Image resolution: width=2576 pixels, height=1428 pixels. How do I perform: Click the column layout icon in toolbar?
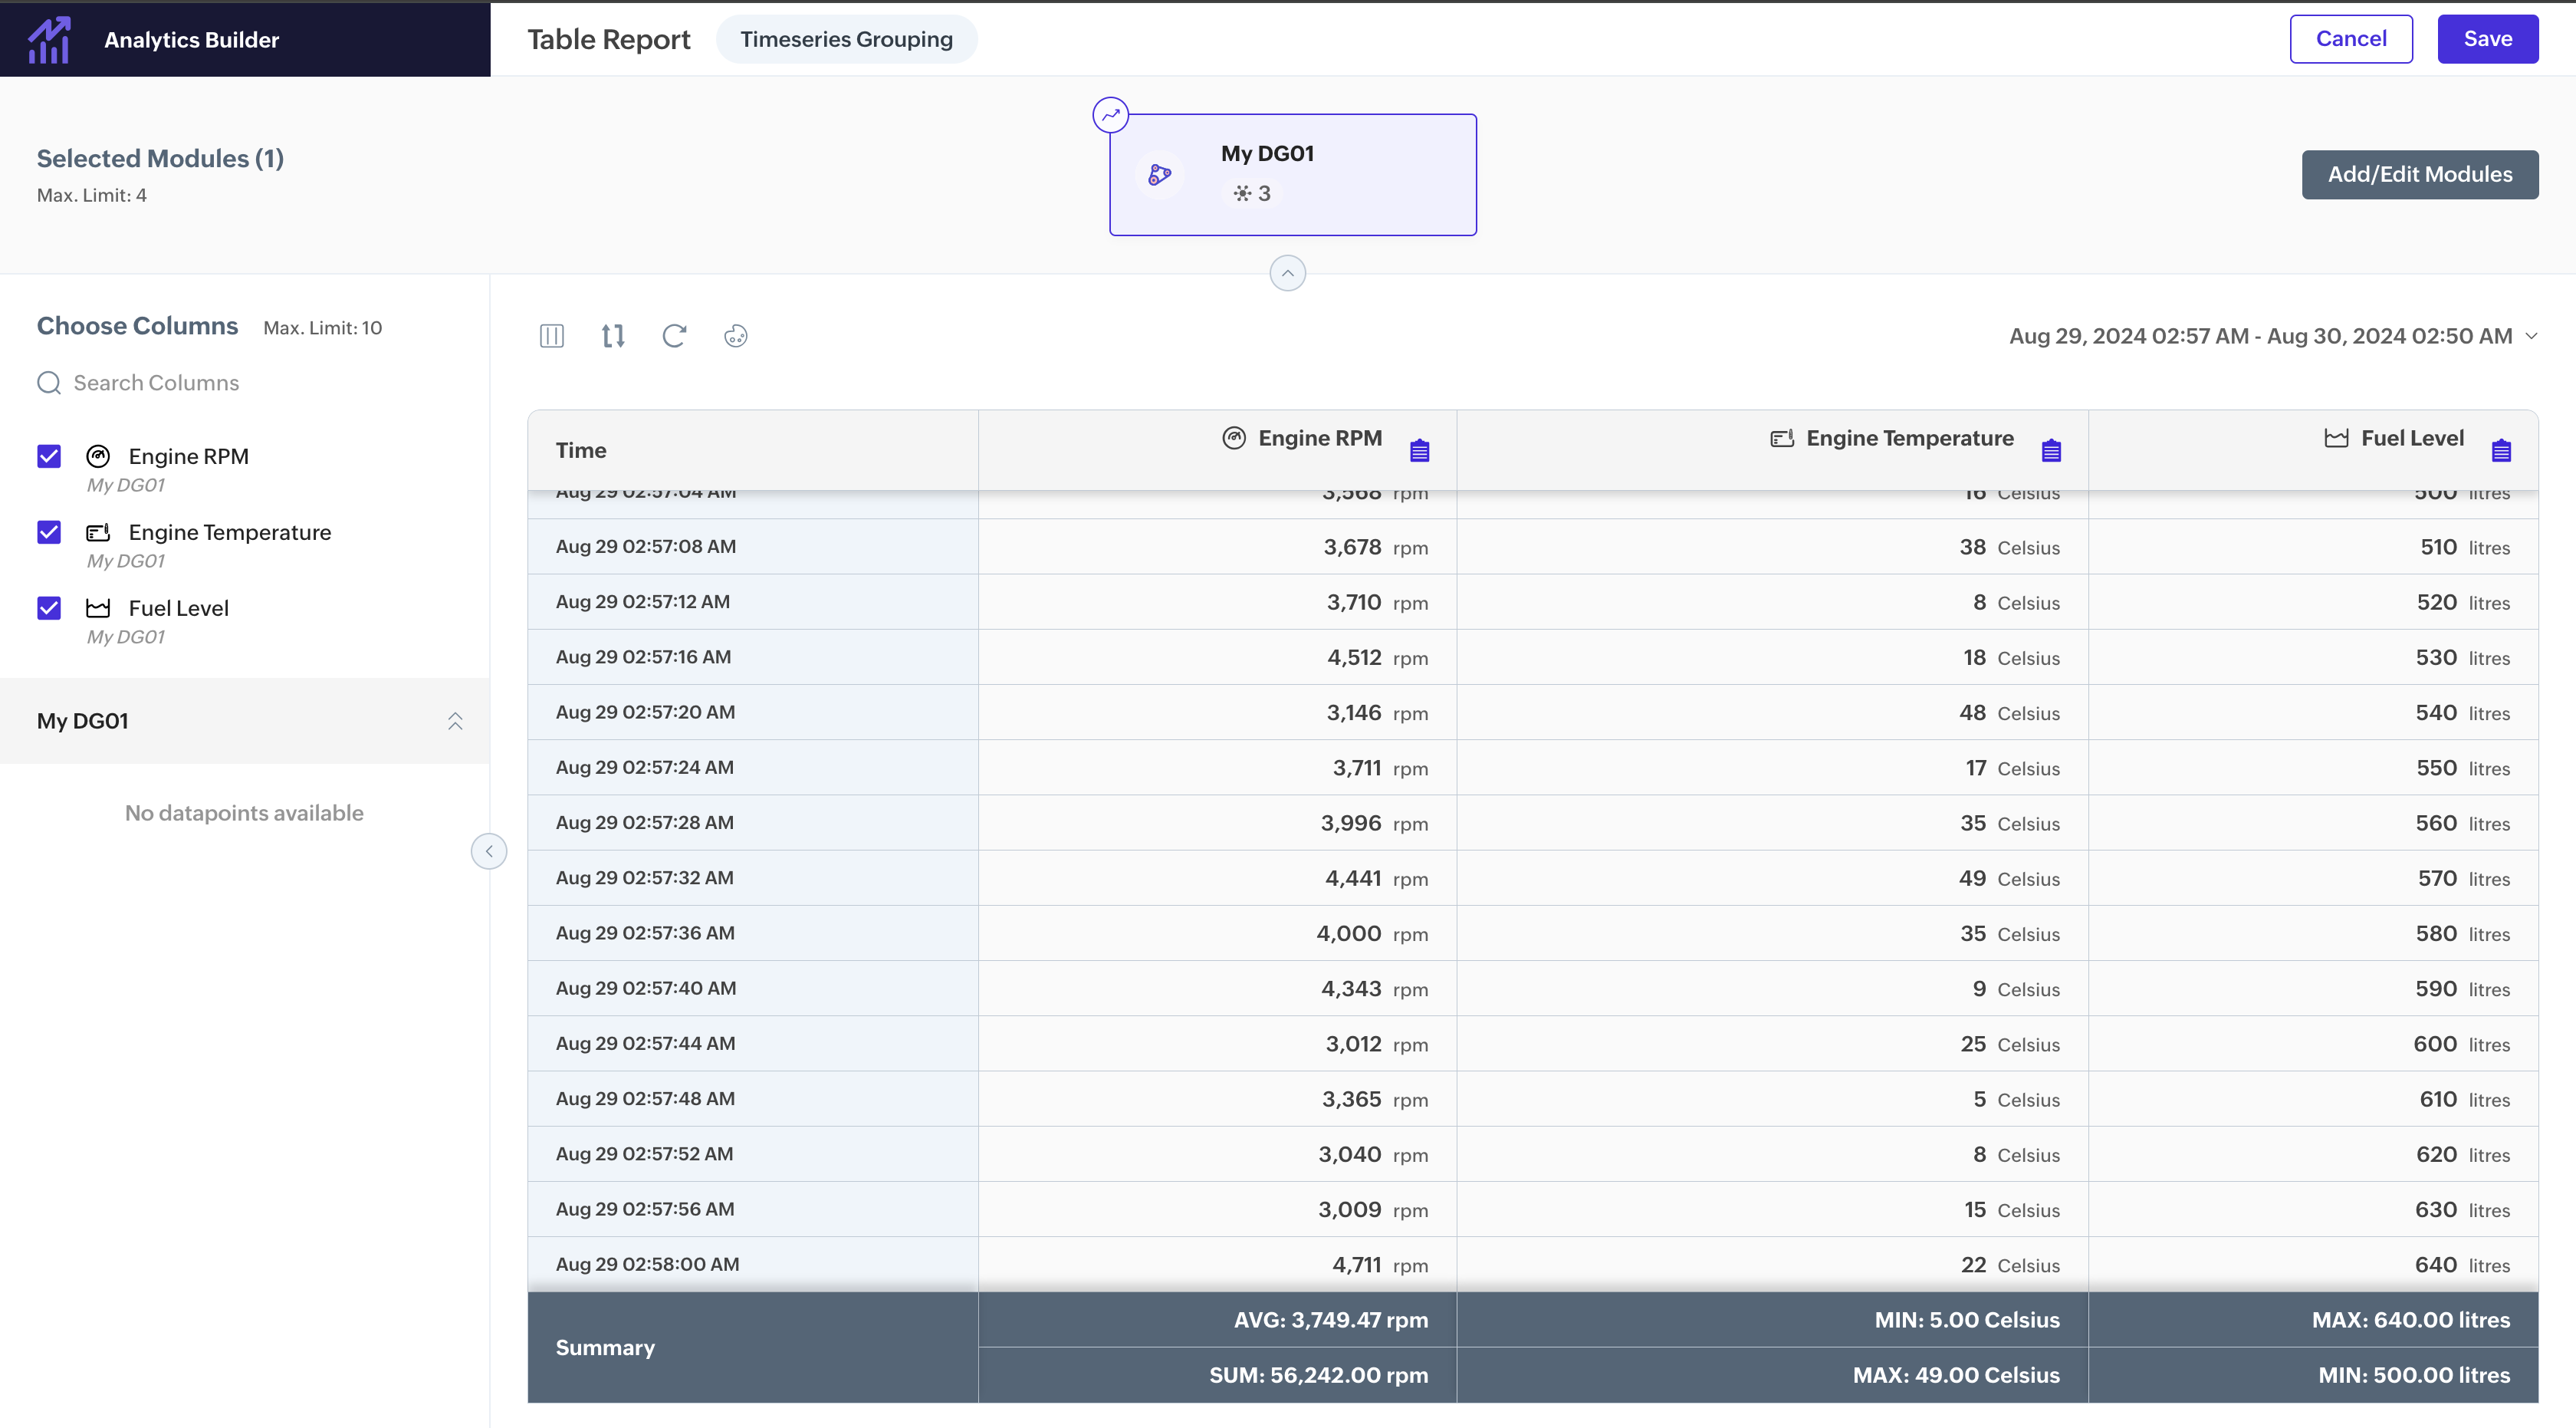[552, 336]
